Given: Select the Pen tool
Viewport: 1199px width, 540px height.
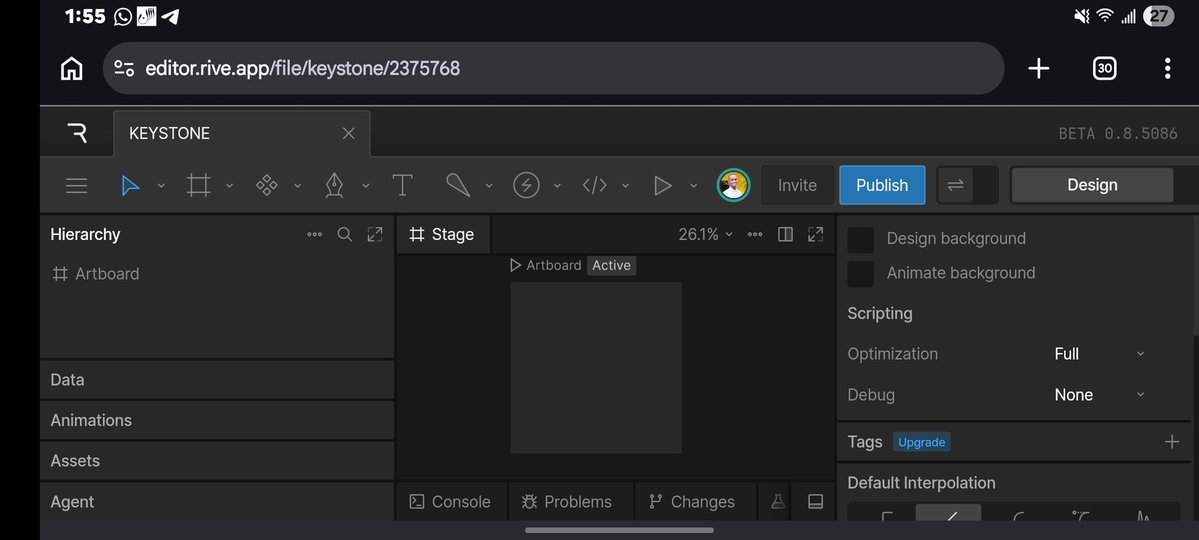Looking at the screenshot, I should 334,185.
